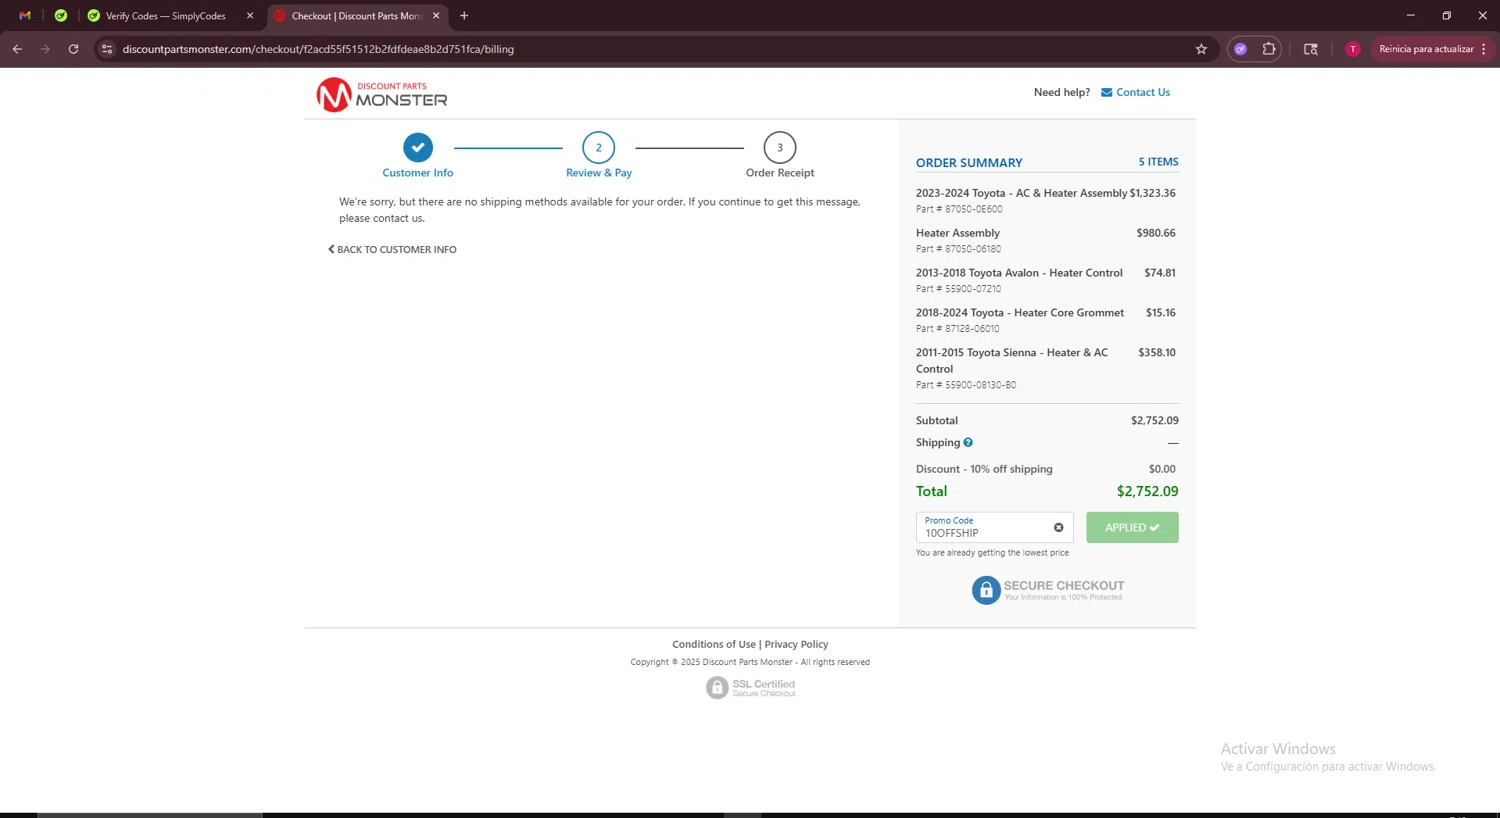1500x818 pixels.
Task: Select 2013-2018 Toyota Avalon Heater Control item
Action: (x=1019, y=273)
